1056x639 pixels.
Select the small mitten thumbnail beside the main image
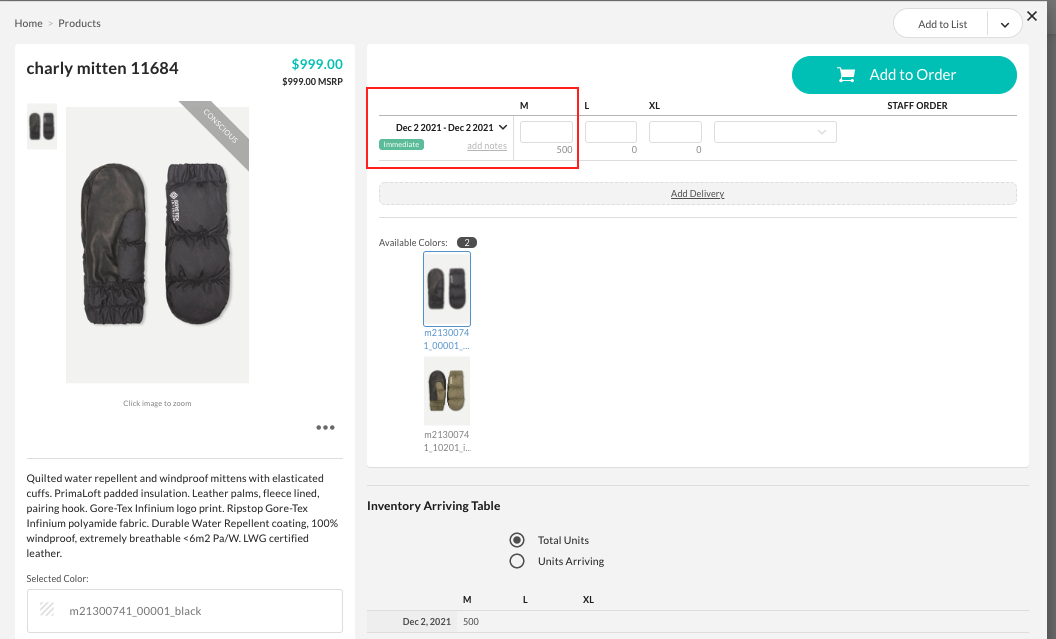coord(42,127)
